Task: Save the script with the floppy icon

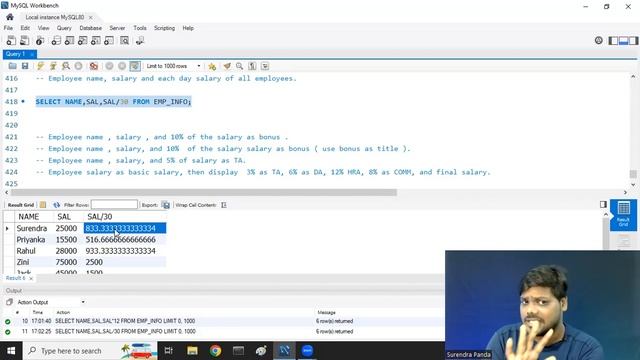Action: 25,66
